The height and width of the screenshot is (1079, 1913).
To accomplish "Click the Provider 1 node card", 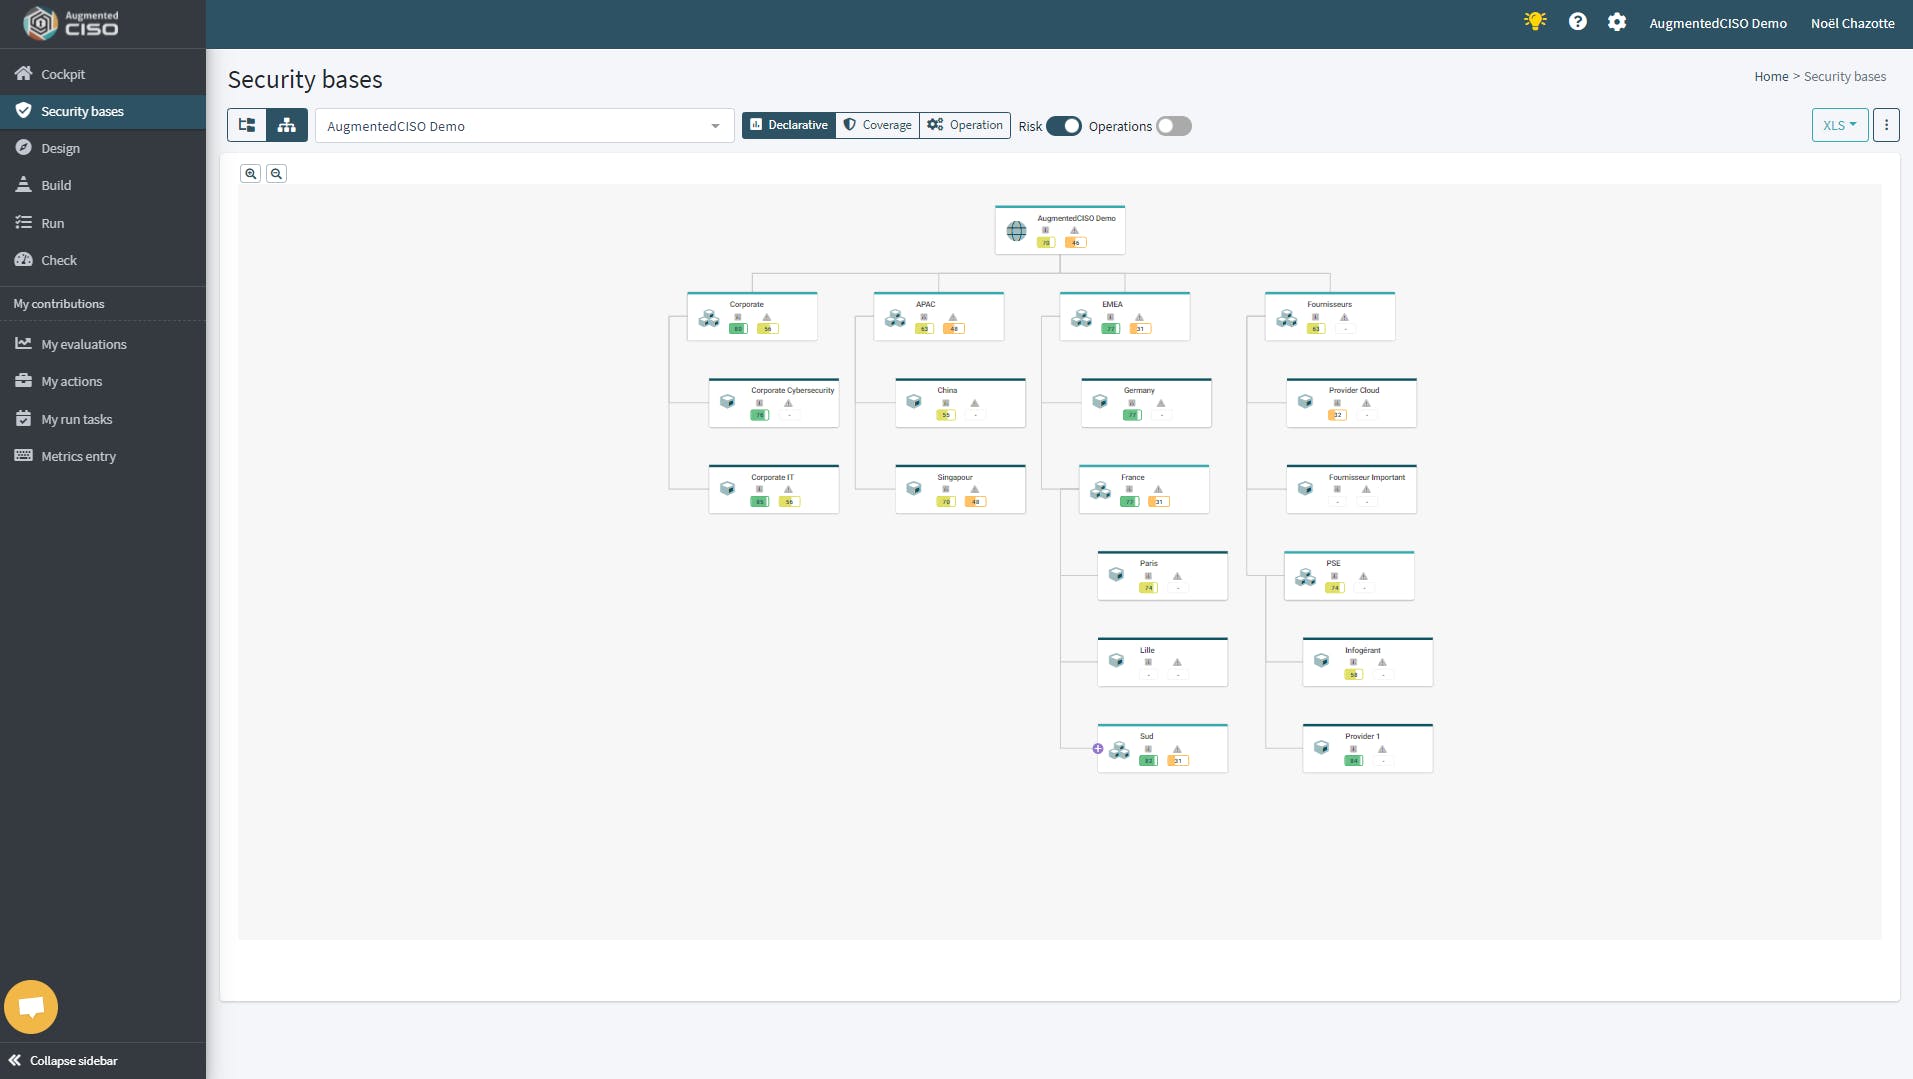I will click(1367, 748).
